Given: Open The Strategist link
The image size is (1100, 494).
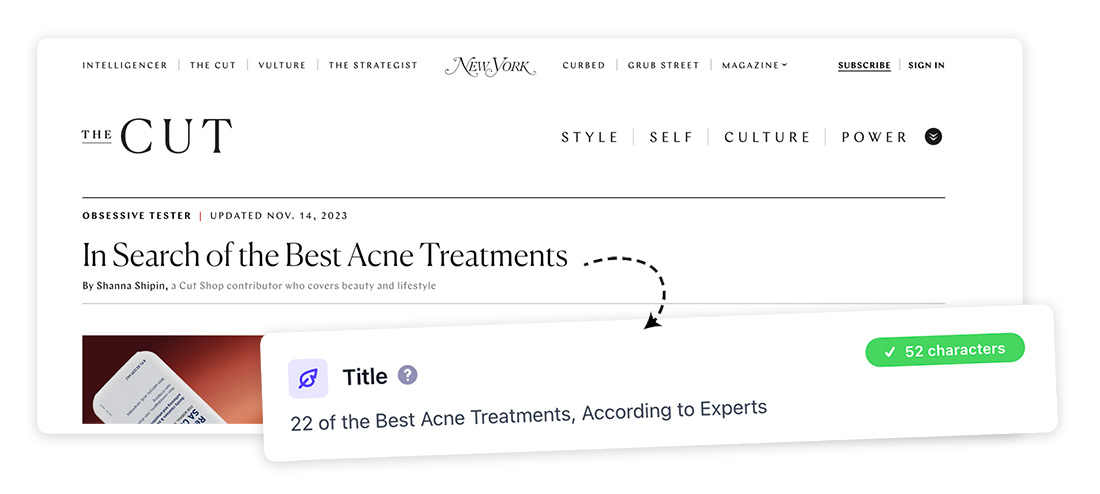Looking at the screenshot, I should pos(373,65).
